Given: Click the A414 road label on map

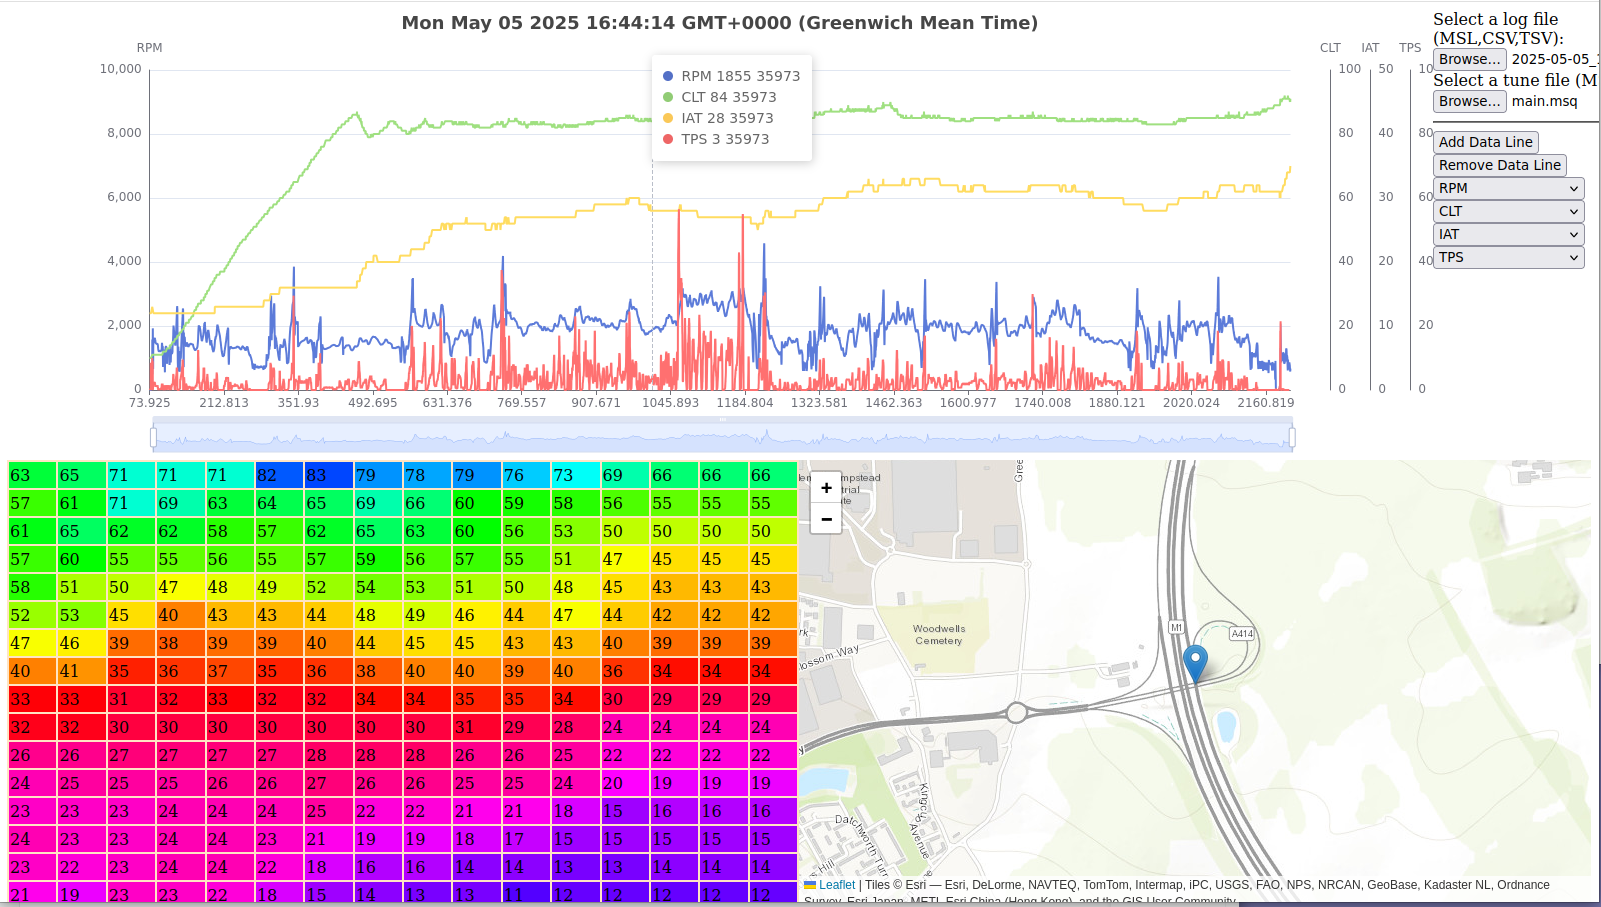Looking at the screenshot, I should (x=1242, y=634).
